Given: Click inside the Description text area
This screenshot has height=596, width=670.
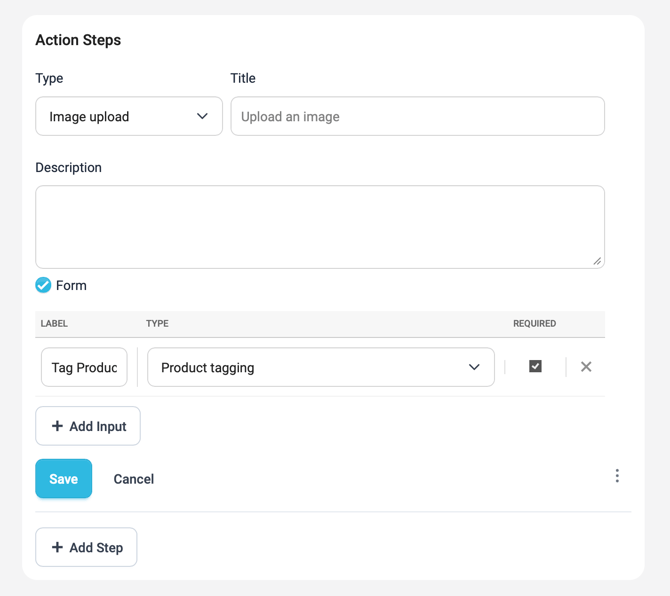Looking at the screenshot, I should click(319, 226).
